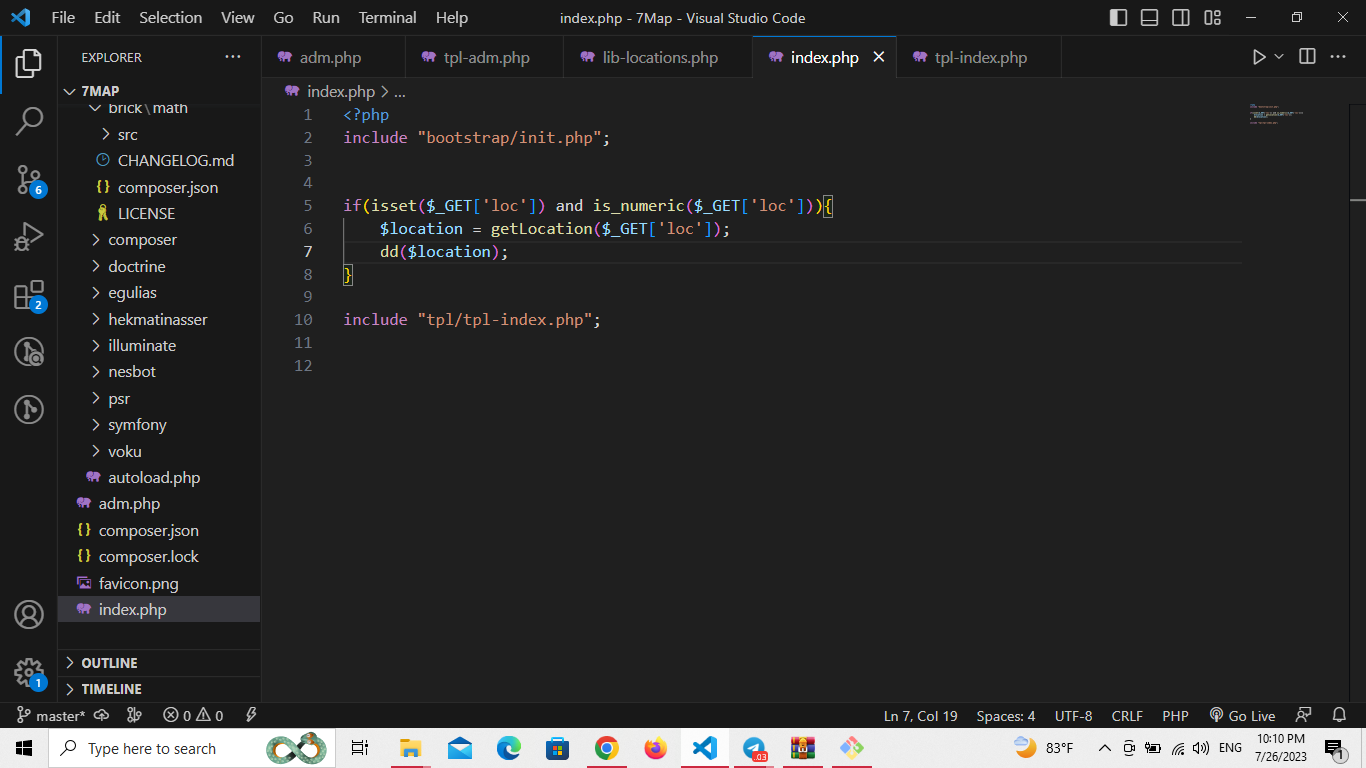
Task: Toggle Panel layout button in title bar
Action: click(1150, 18)
